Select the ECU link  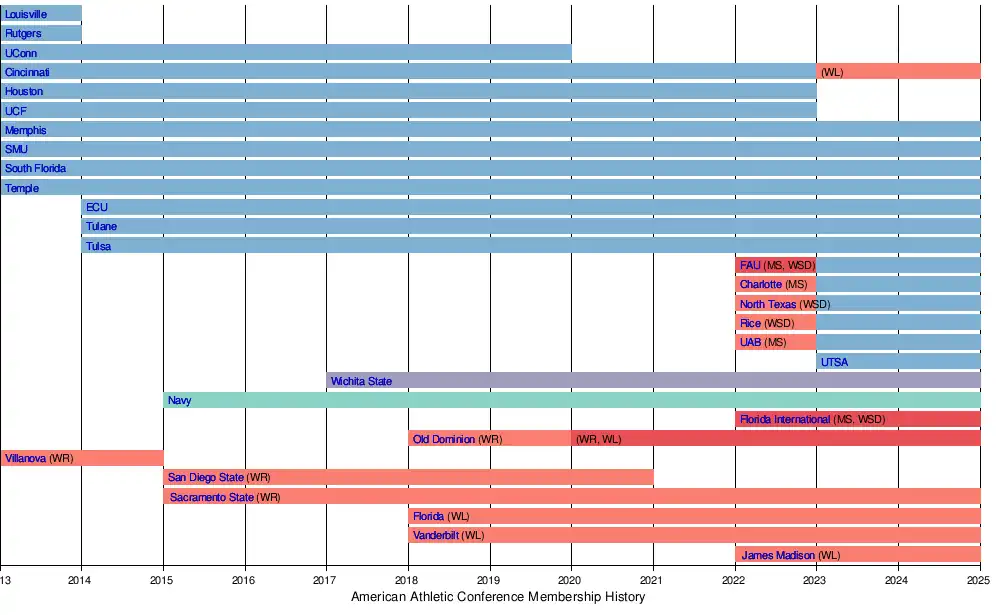97,207
